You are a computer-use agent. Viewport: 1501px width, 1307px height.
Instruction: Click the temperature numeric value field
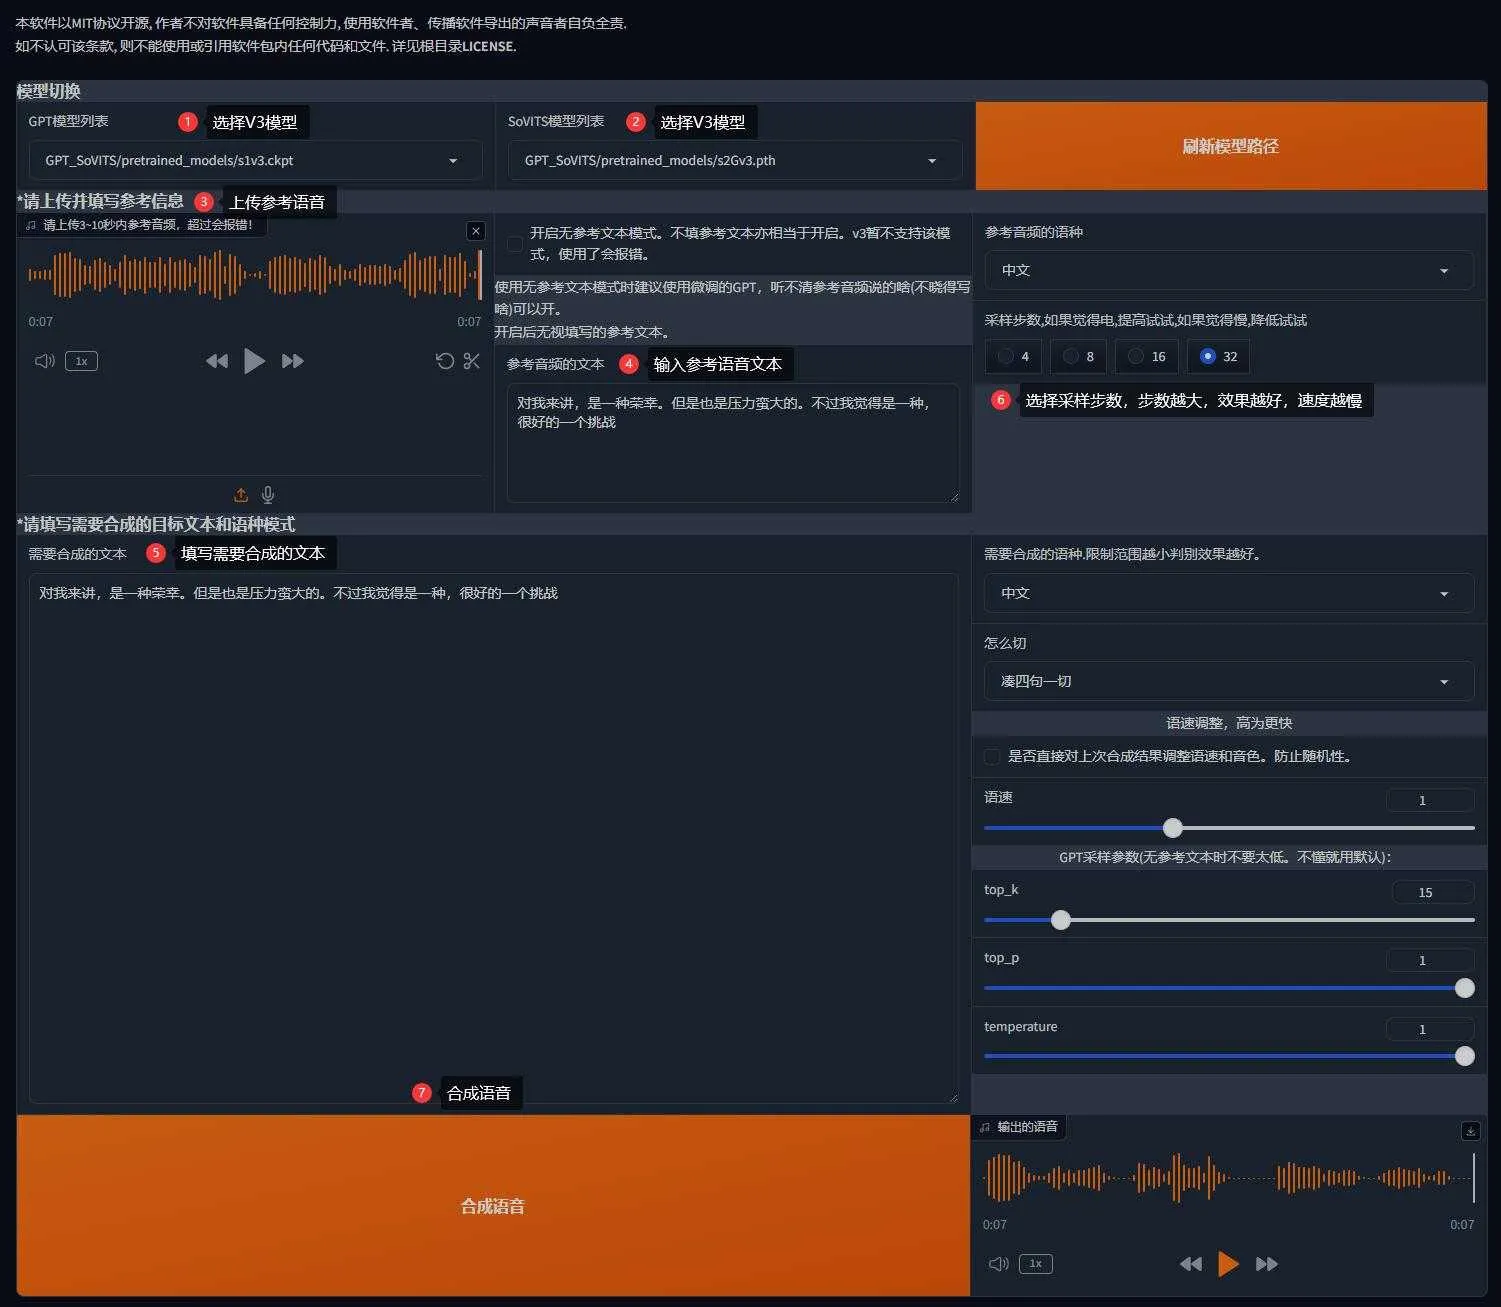(x=1430, y=1029)
